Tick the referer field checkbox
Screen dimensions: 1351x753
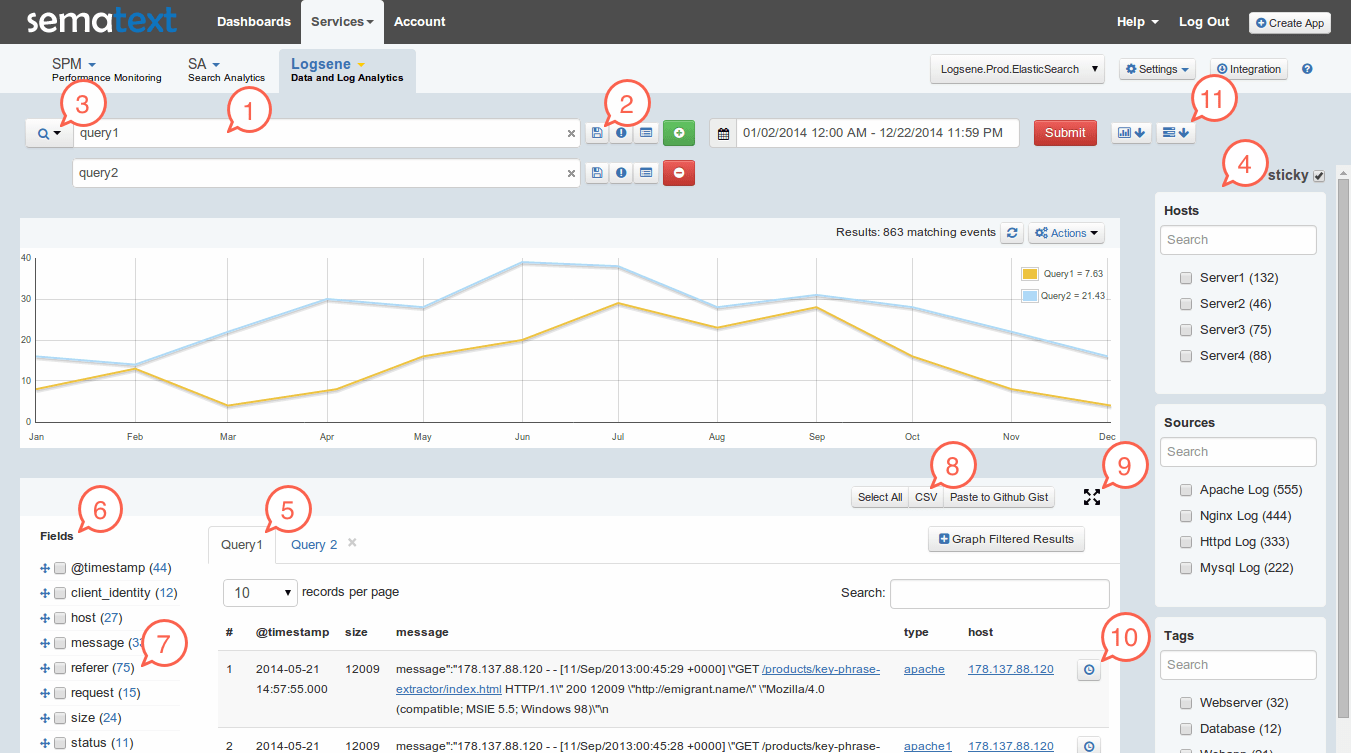(60, 668)
